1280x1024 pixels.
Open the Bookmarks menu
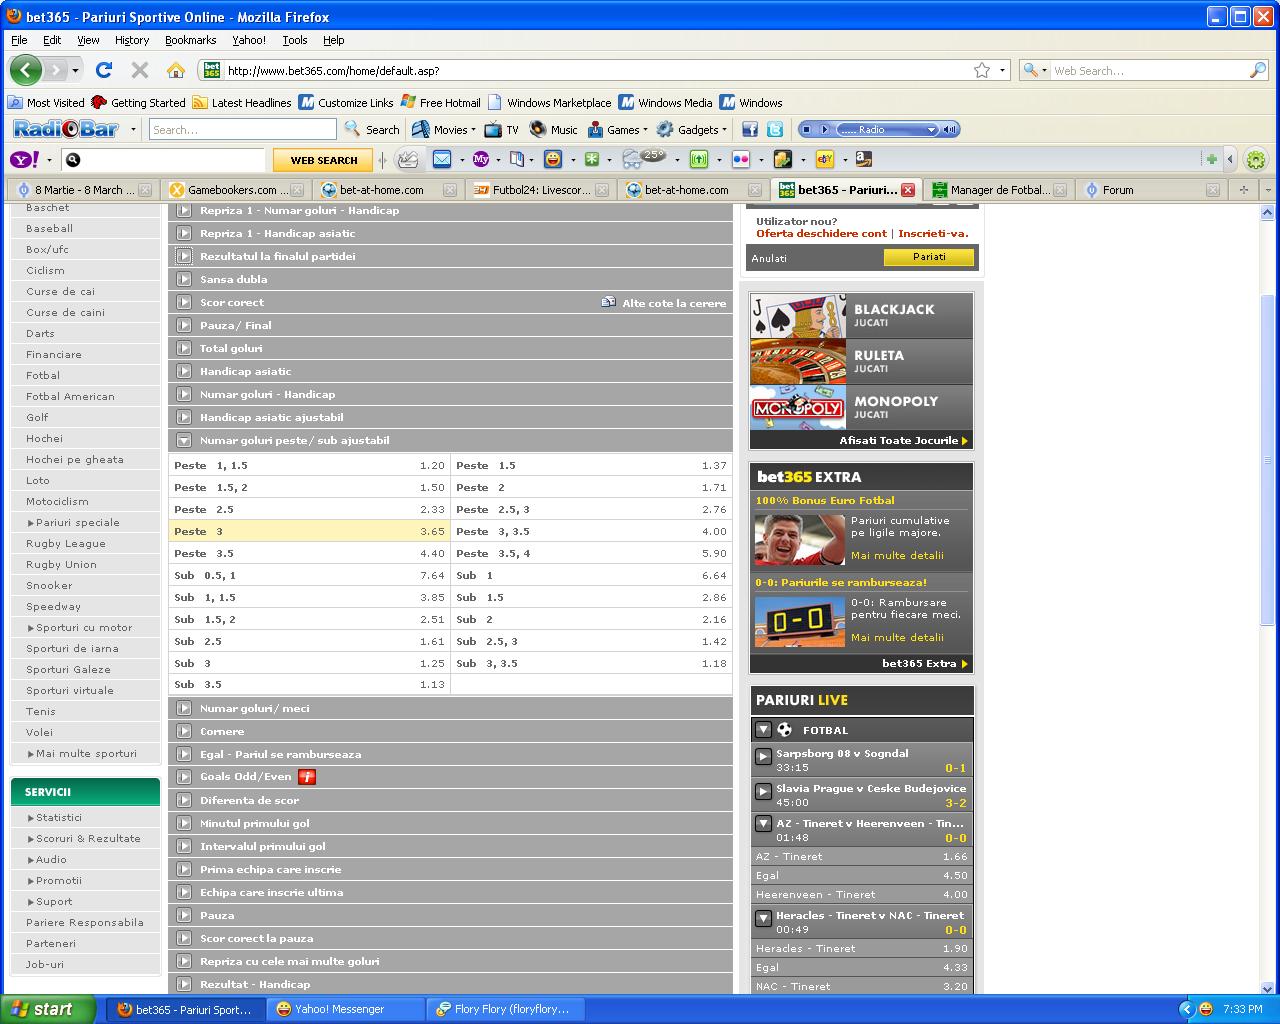[x=190, y=40]
